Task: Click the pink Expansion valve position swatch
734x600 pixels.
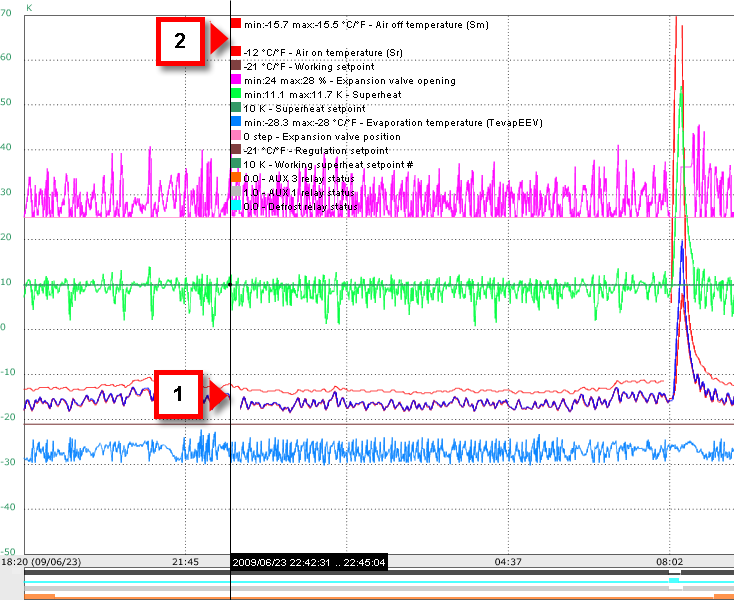Action: pos(236,136)
